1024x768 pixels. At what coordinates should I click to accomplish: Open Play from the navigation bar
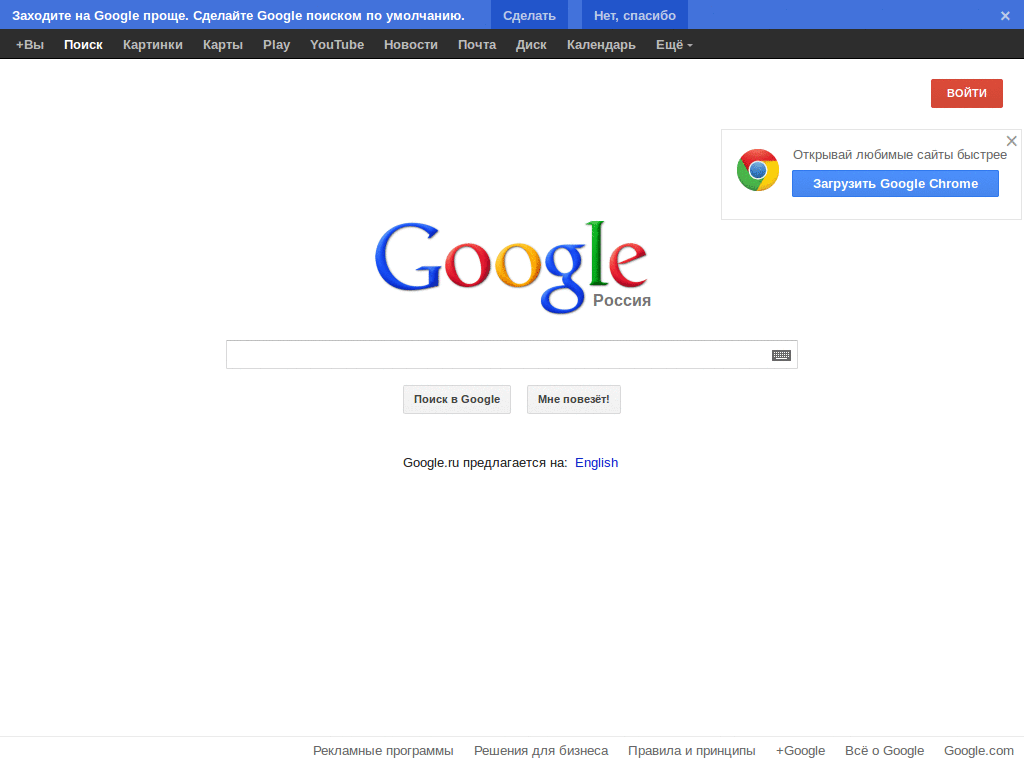276,45
